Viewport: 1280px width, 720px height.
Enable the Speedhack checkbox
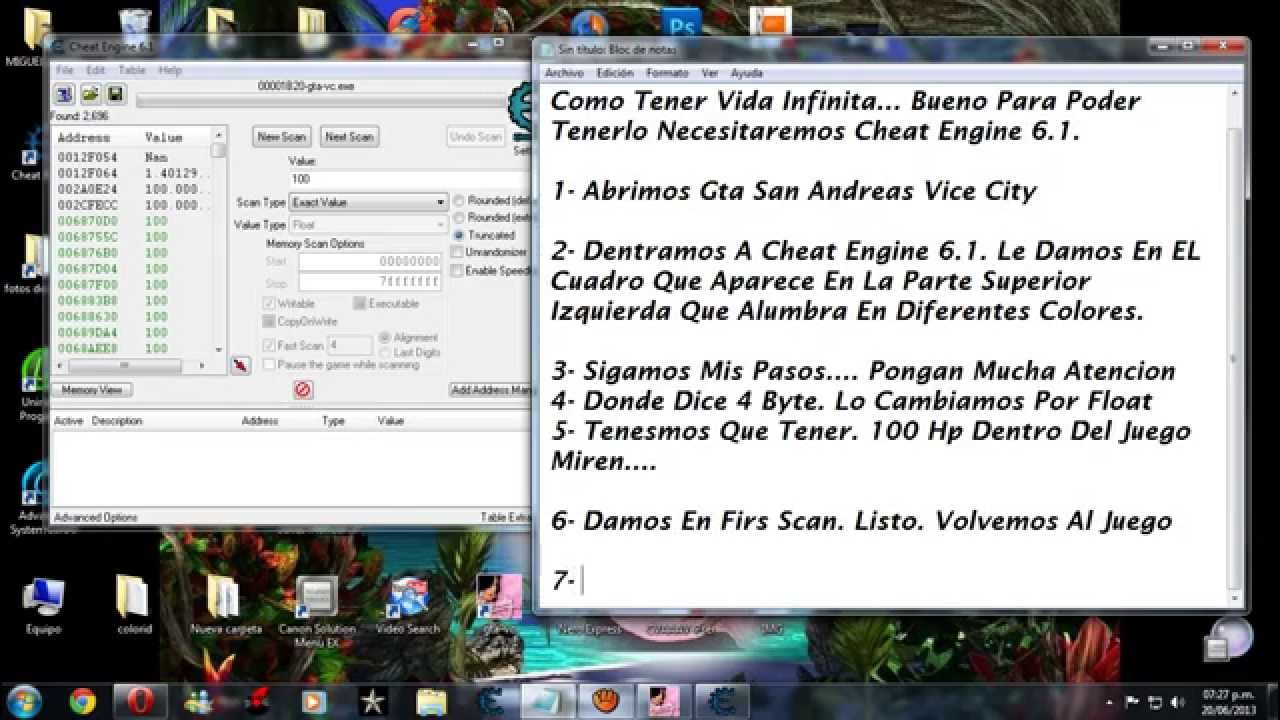point(457,270)
